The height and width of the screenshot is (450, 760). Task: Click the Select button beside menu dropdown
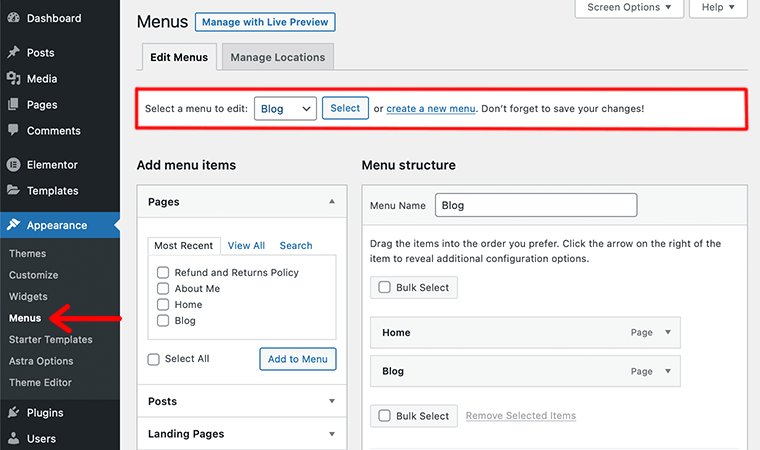click(x=345, y=108)
